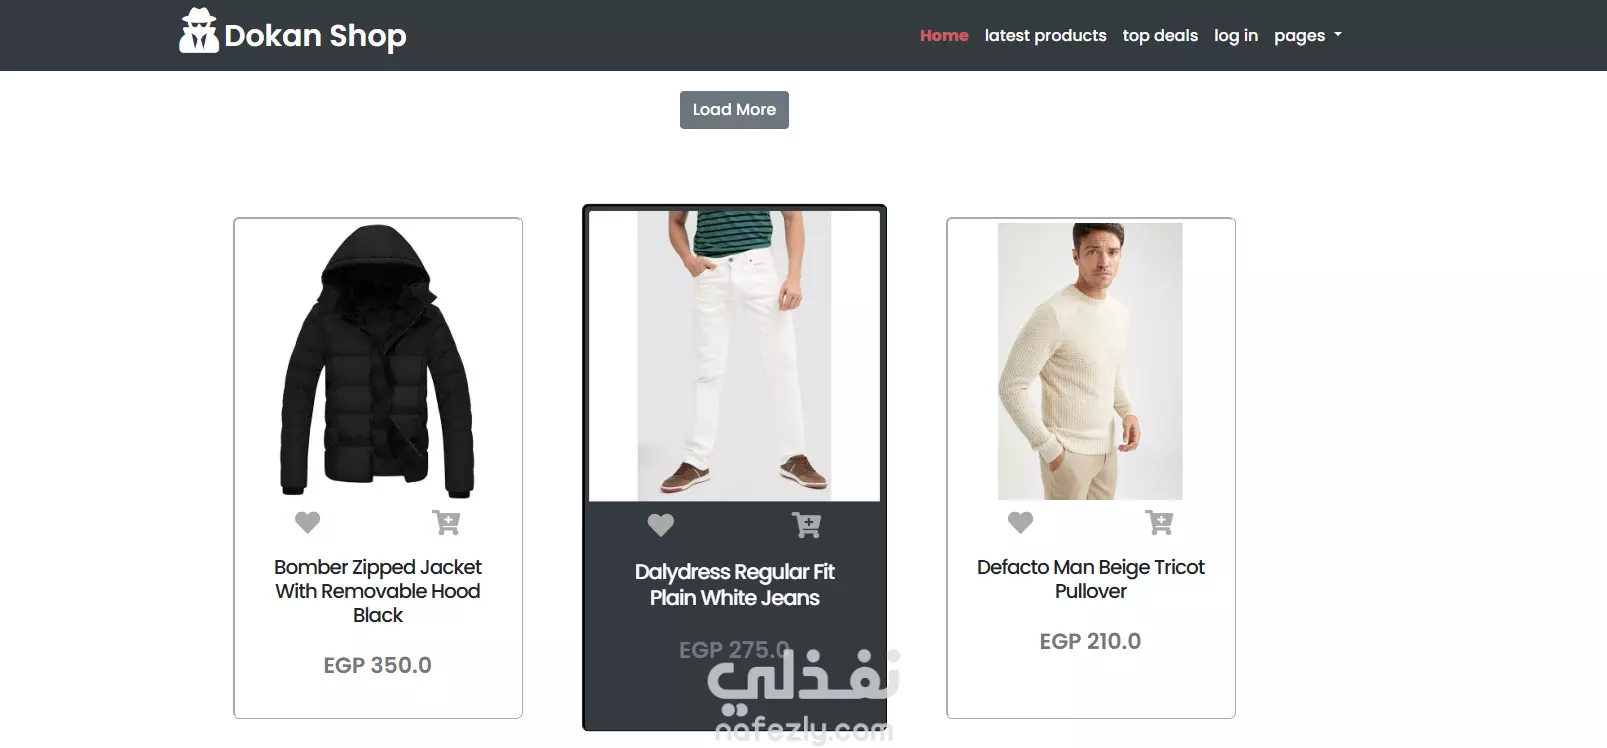Open the log in page

(1236, 36)
